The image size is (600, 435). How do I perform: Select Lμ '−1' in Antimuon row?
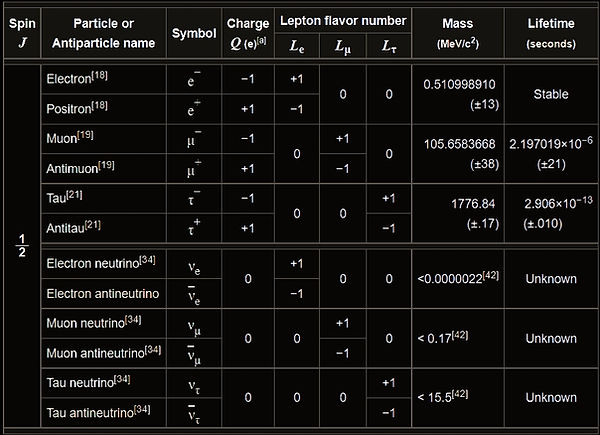(343, 169)
